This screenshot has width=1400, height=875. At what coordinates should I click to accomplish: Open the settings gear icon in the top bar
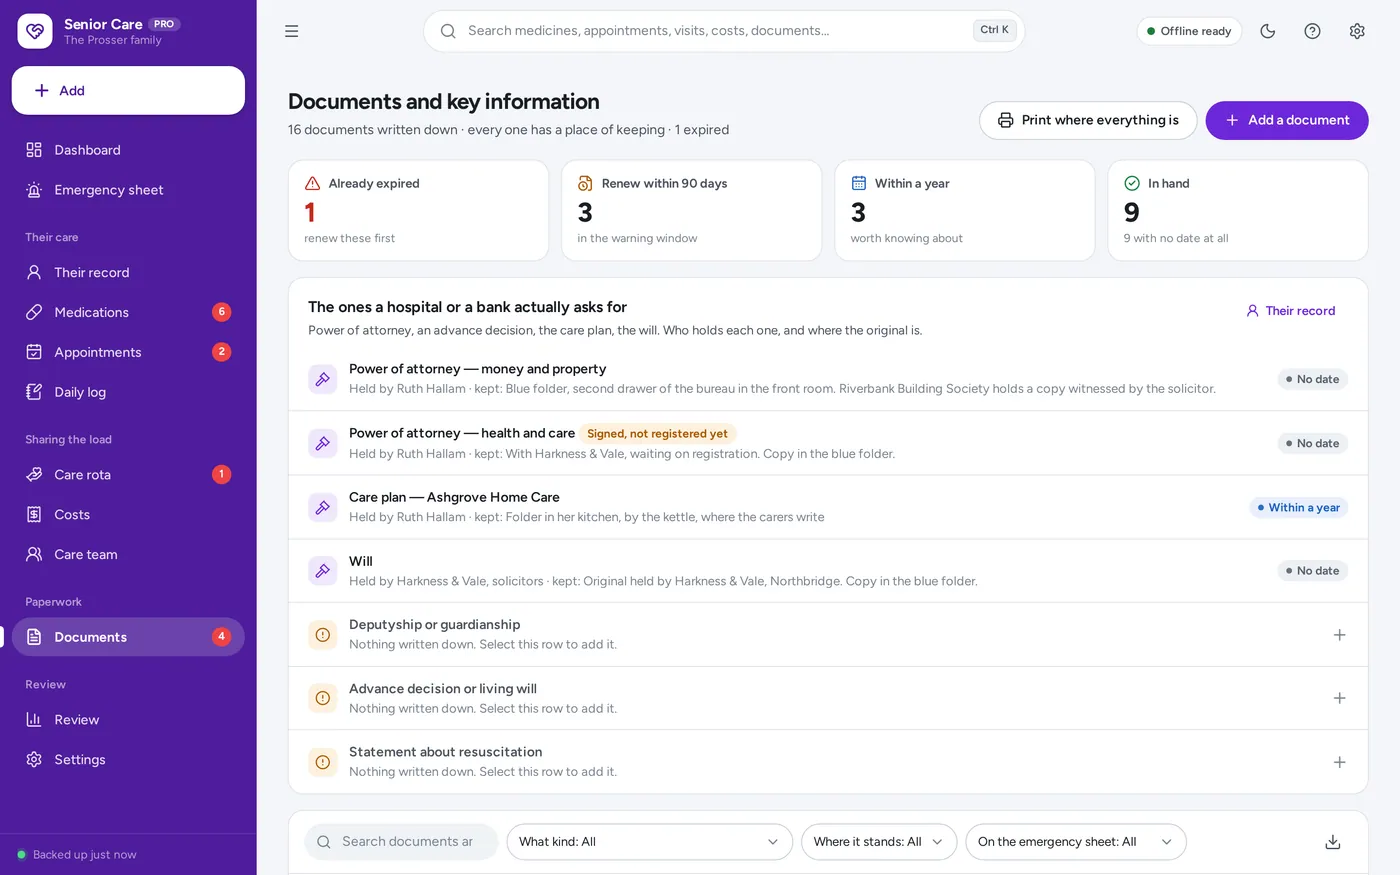pyautogui.click(x=1357, y=31)
